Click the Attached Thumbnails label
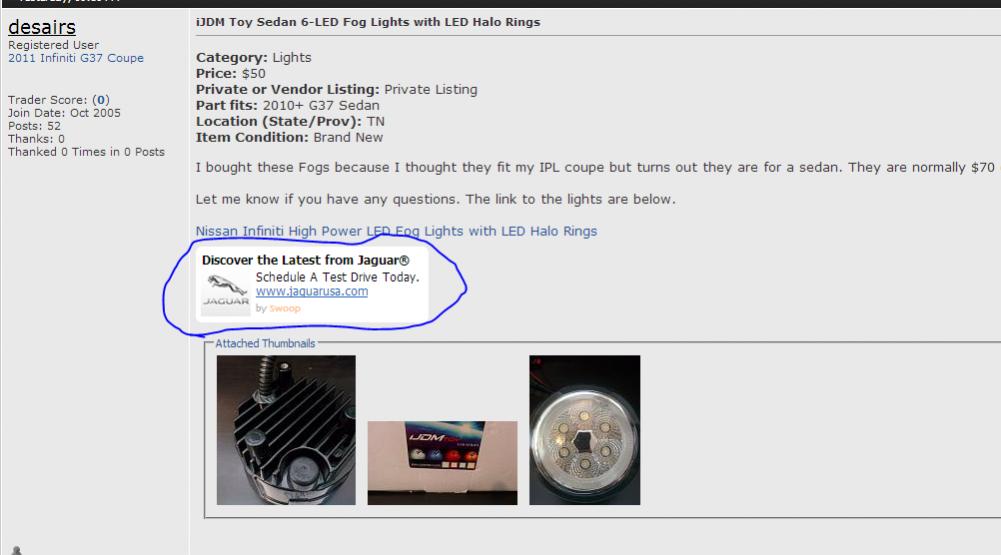This screenshot has width=1001, height=555. (265, 344)
